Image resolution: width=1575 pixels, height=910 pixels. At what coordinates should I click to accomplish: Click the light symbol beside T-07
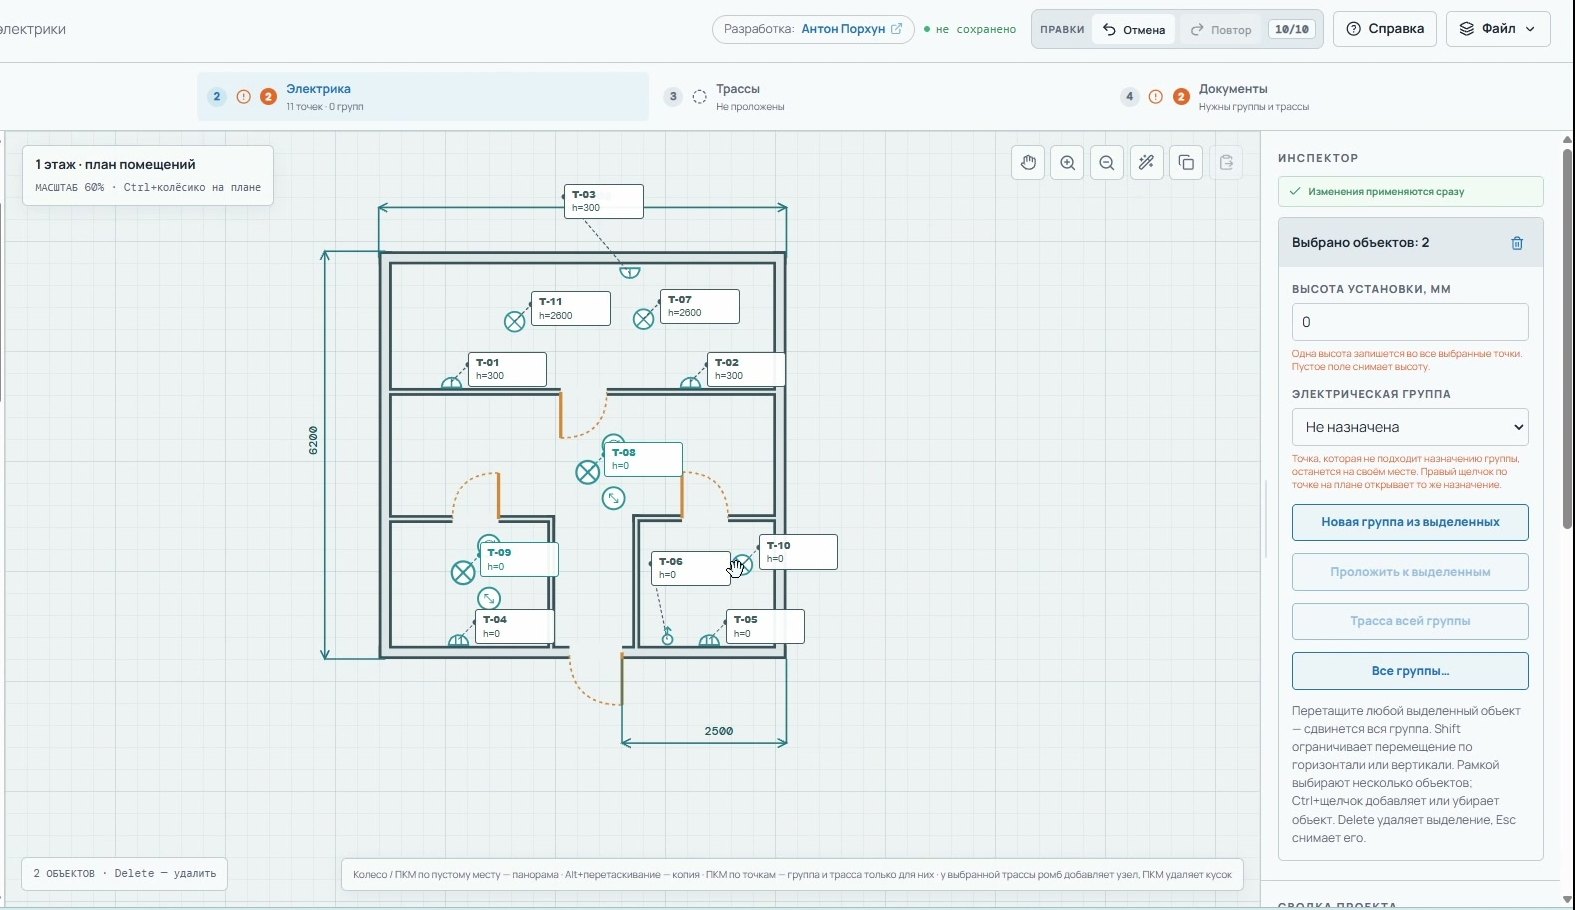(x=644, y=319)
